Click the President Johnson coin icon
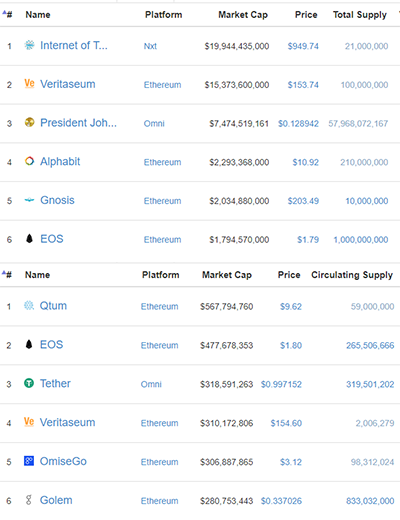This screenshot has height=520, width=400. click(29, 122)
